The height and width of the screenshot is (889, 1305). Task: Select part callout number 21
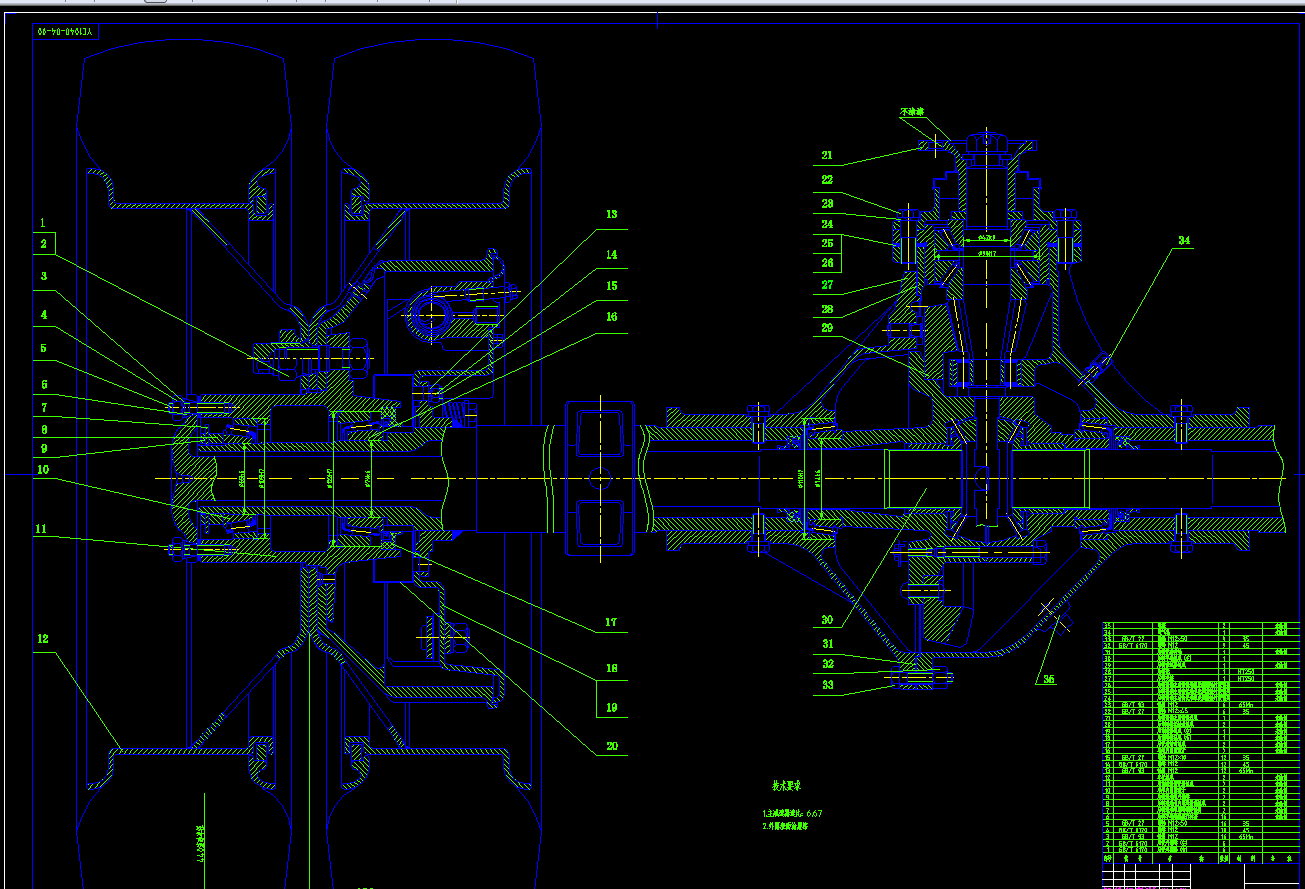point(827,155)
